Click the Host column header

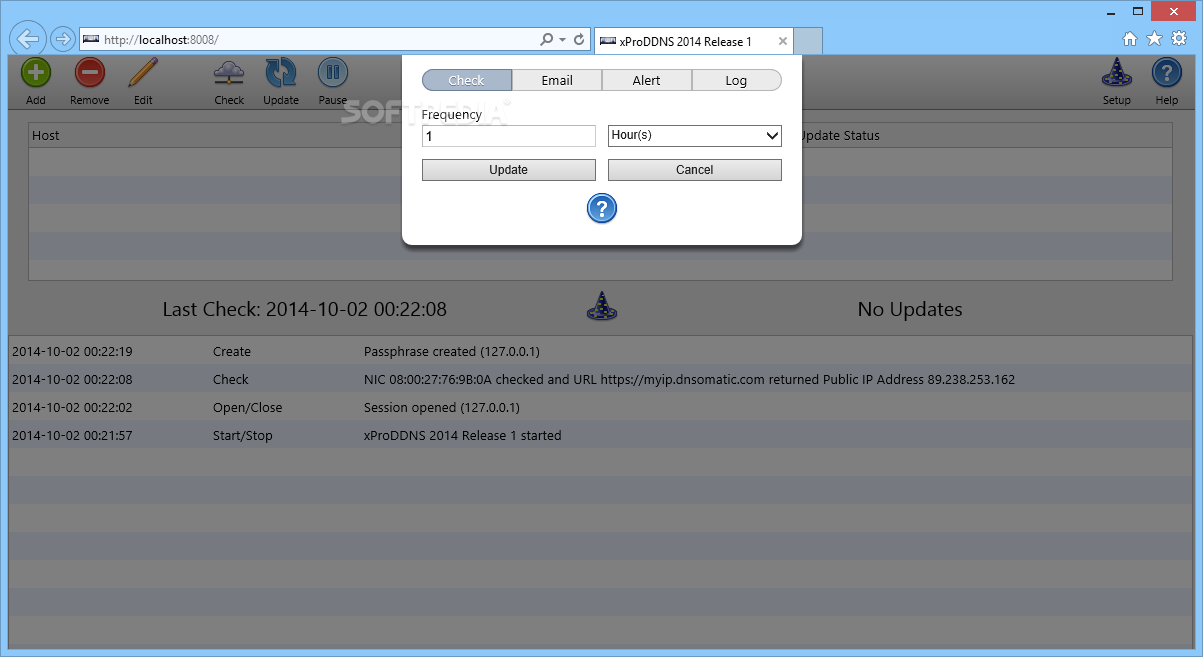pyautogui.click(x=46, y=135)
